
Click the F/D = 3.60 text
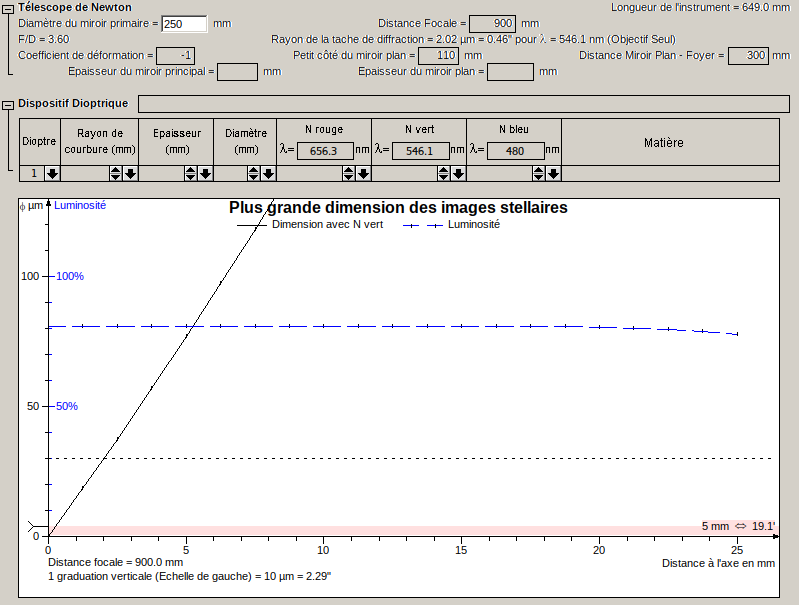tap(44, 39)
